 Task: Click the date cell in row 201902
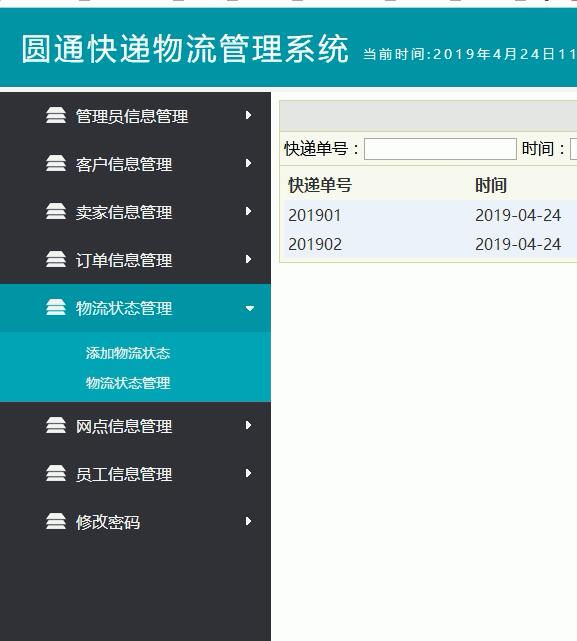pos(518,244)
